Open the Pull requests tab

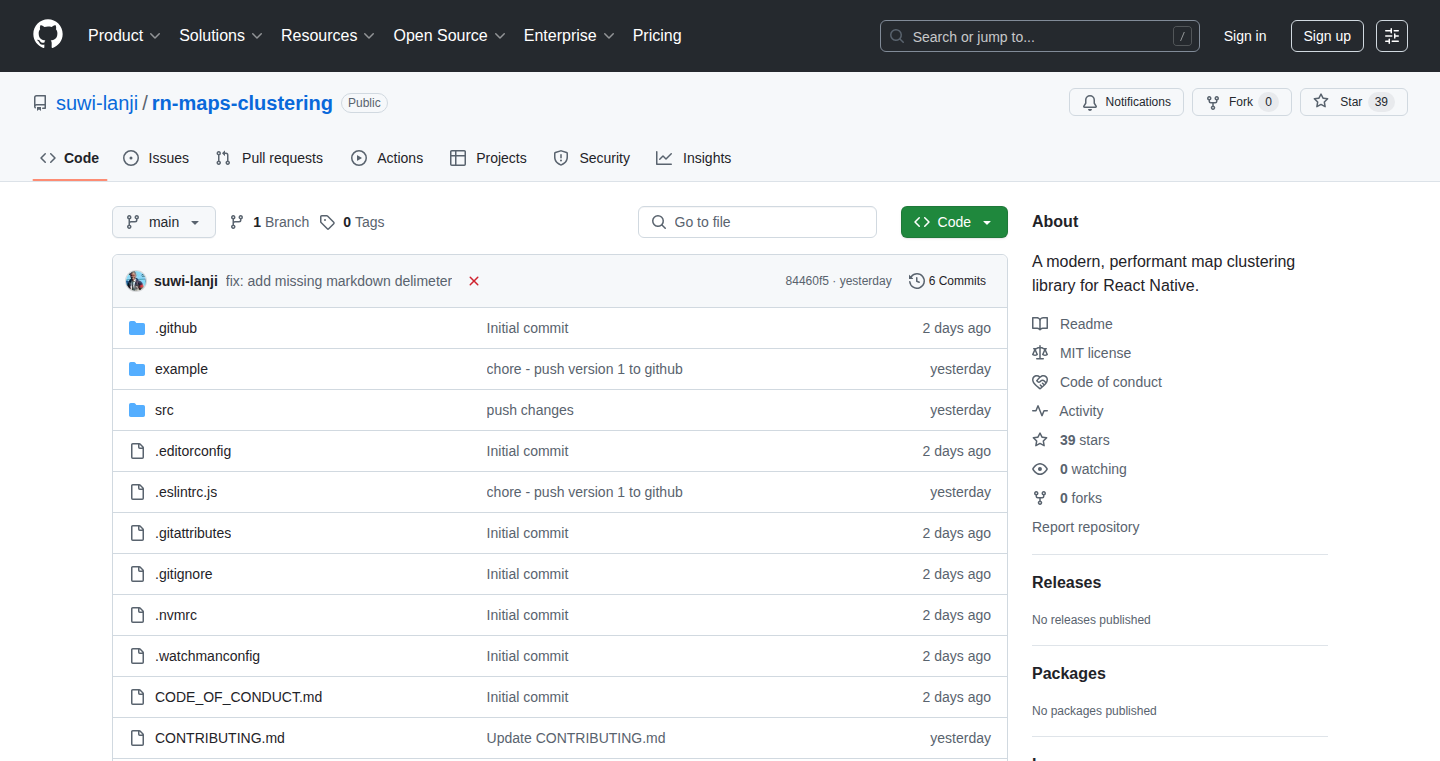pos(270,158)
